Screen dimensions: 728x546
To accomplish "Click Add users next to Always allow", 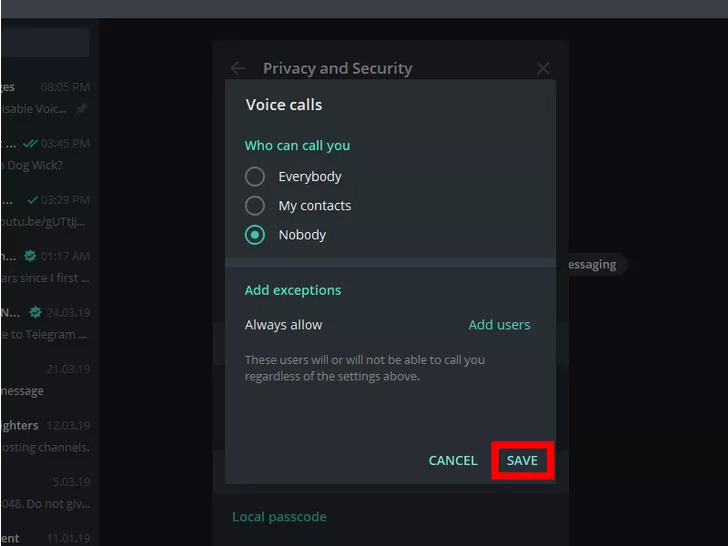I will (x=499, y=325).
